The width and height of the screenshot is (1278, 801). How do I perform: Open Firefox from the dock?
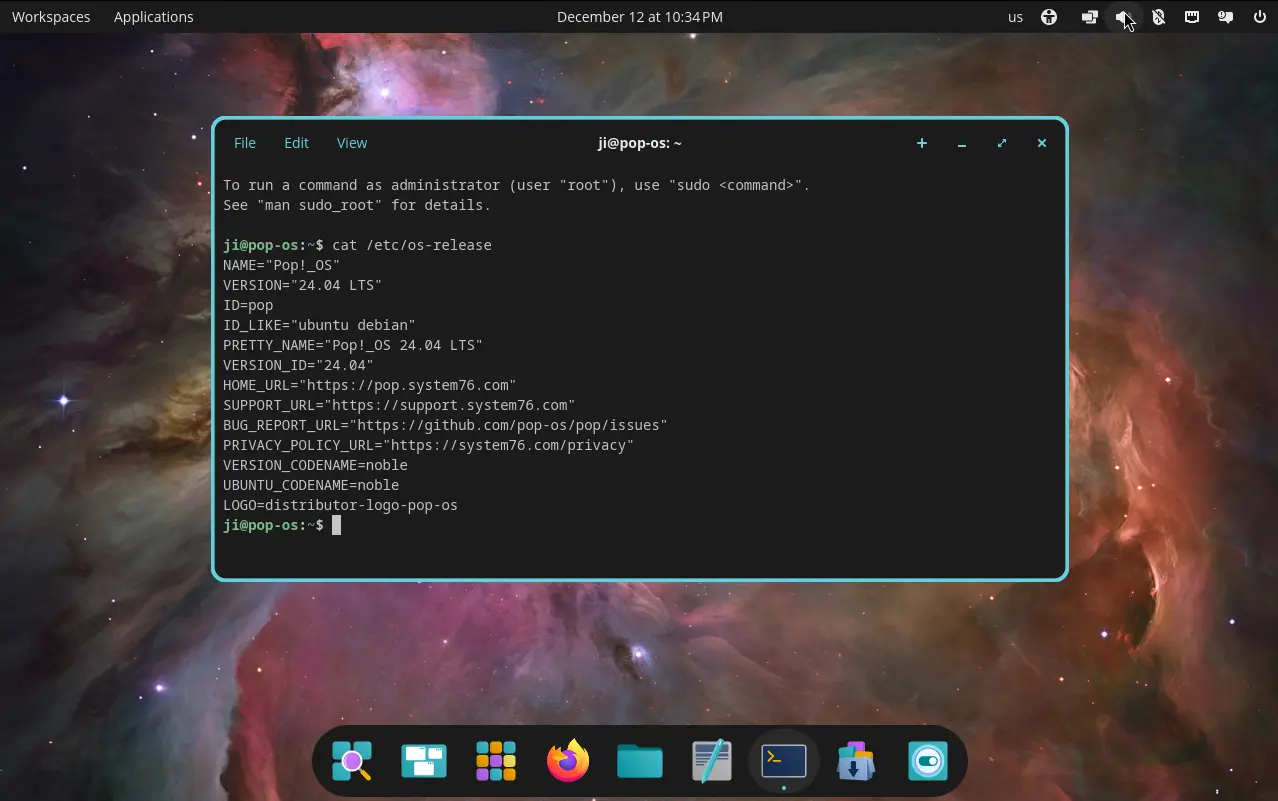click(x=568, y=761)
